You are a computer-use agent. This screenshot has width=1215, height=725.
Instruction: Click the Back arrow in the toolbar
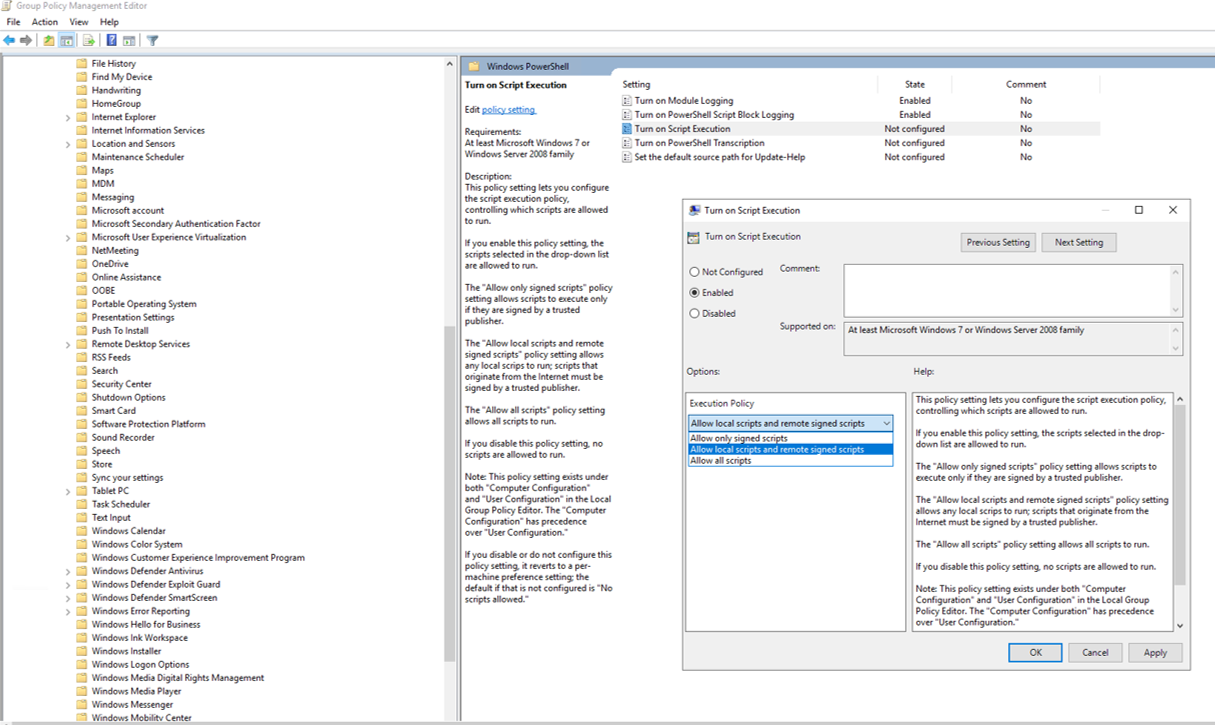tap(9, 41)
